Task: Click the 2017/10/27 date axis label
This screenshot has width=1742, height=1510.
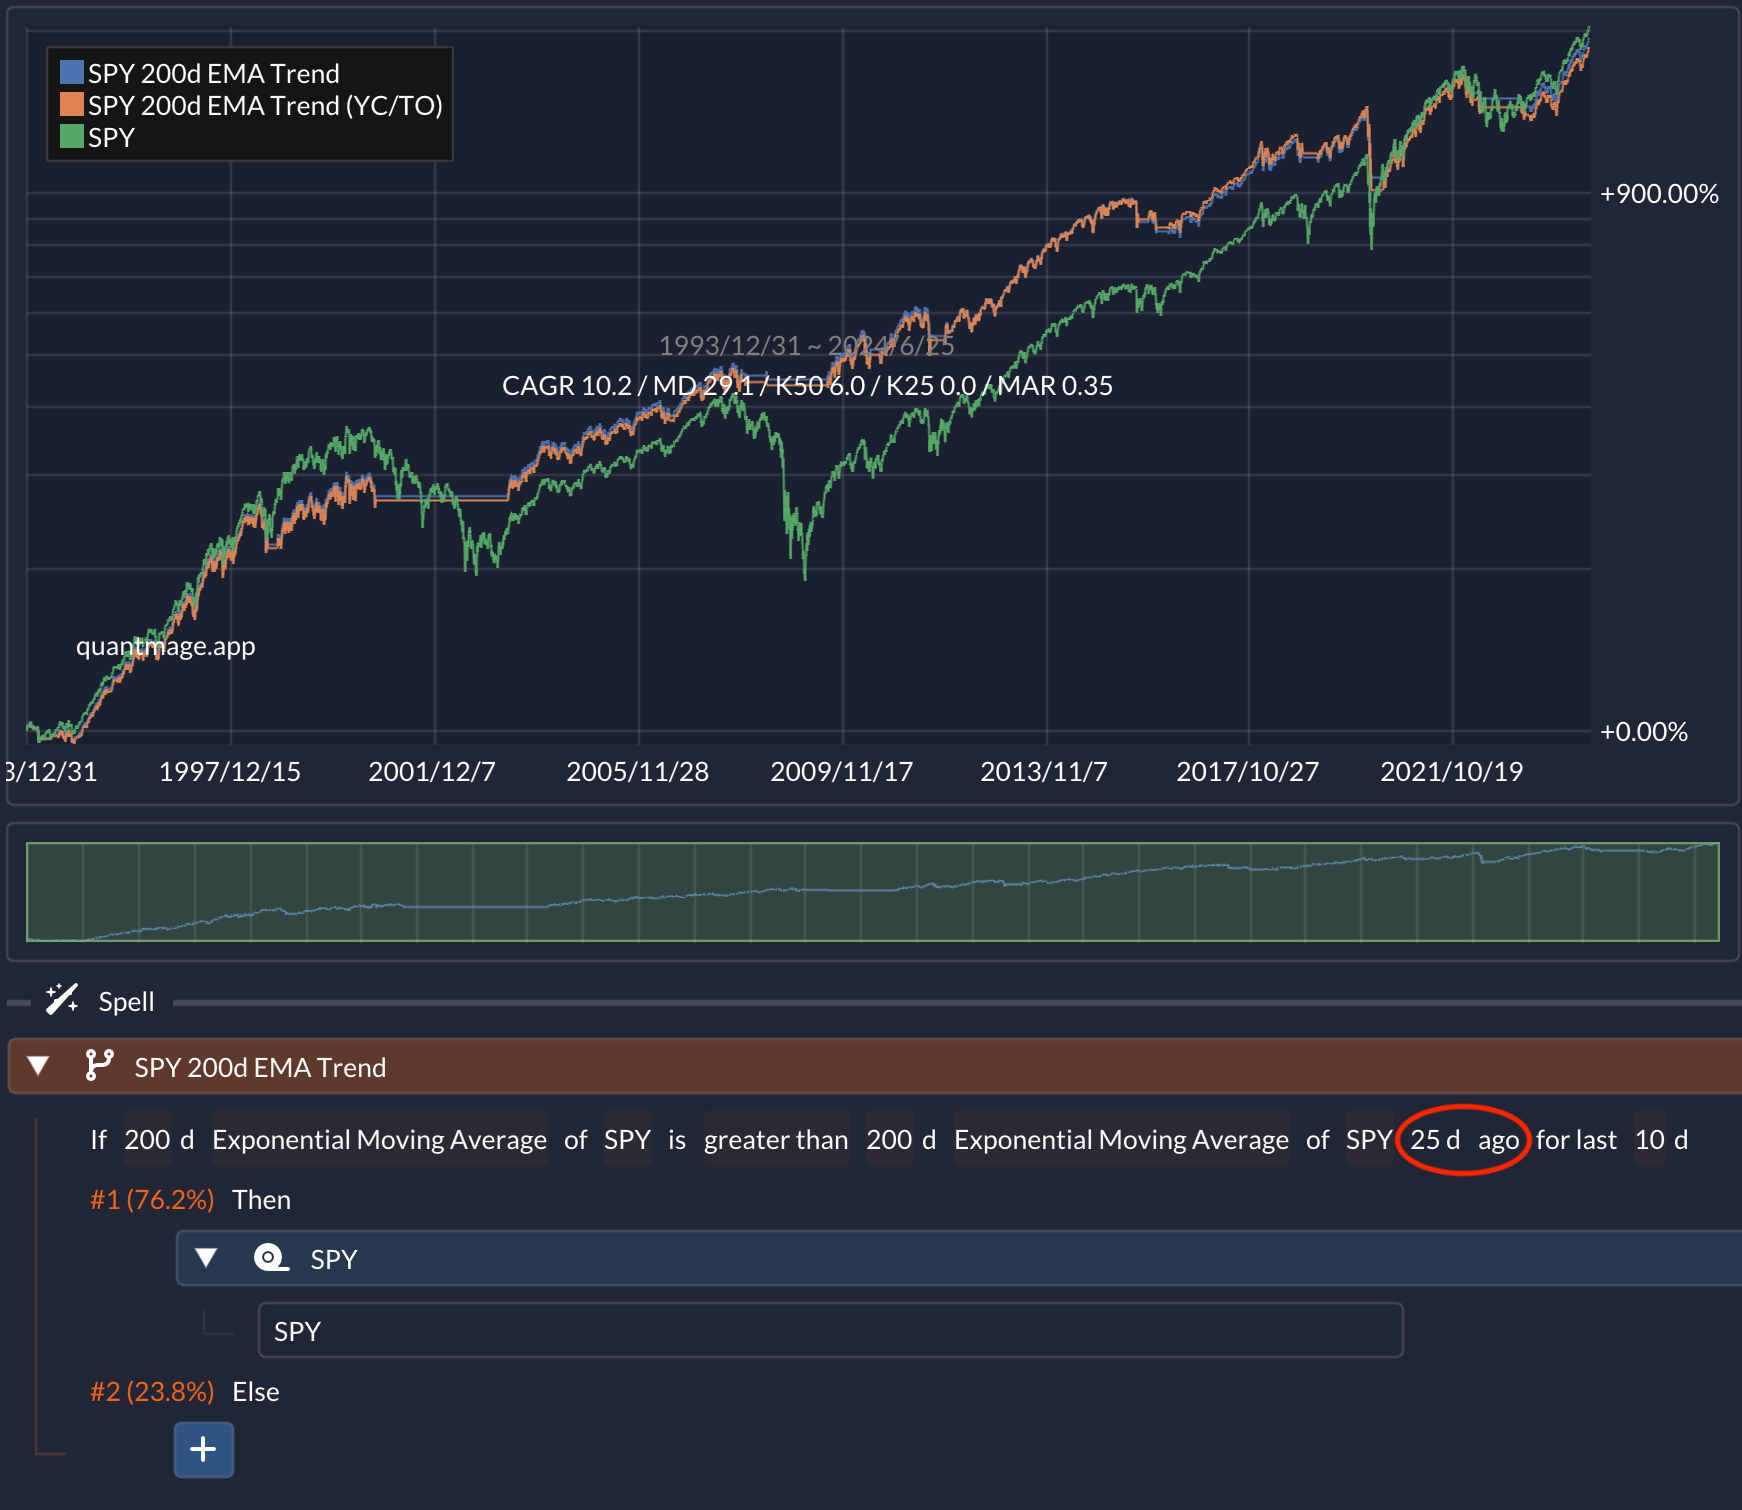Action: (x=1247, y=772)
